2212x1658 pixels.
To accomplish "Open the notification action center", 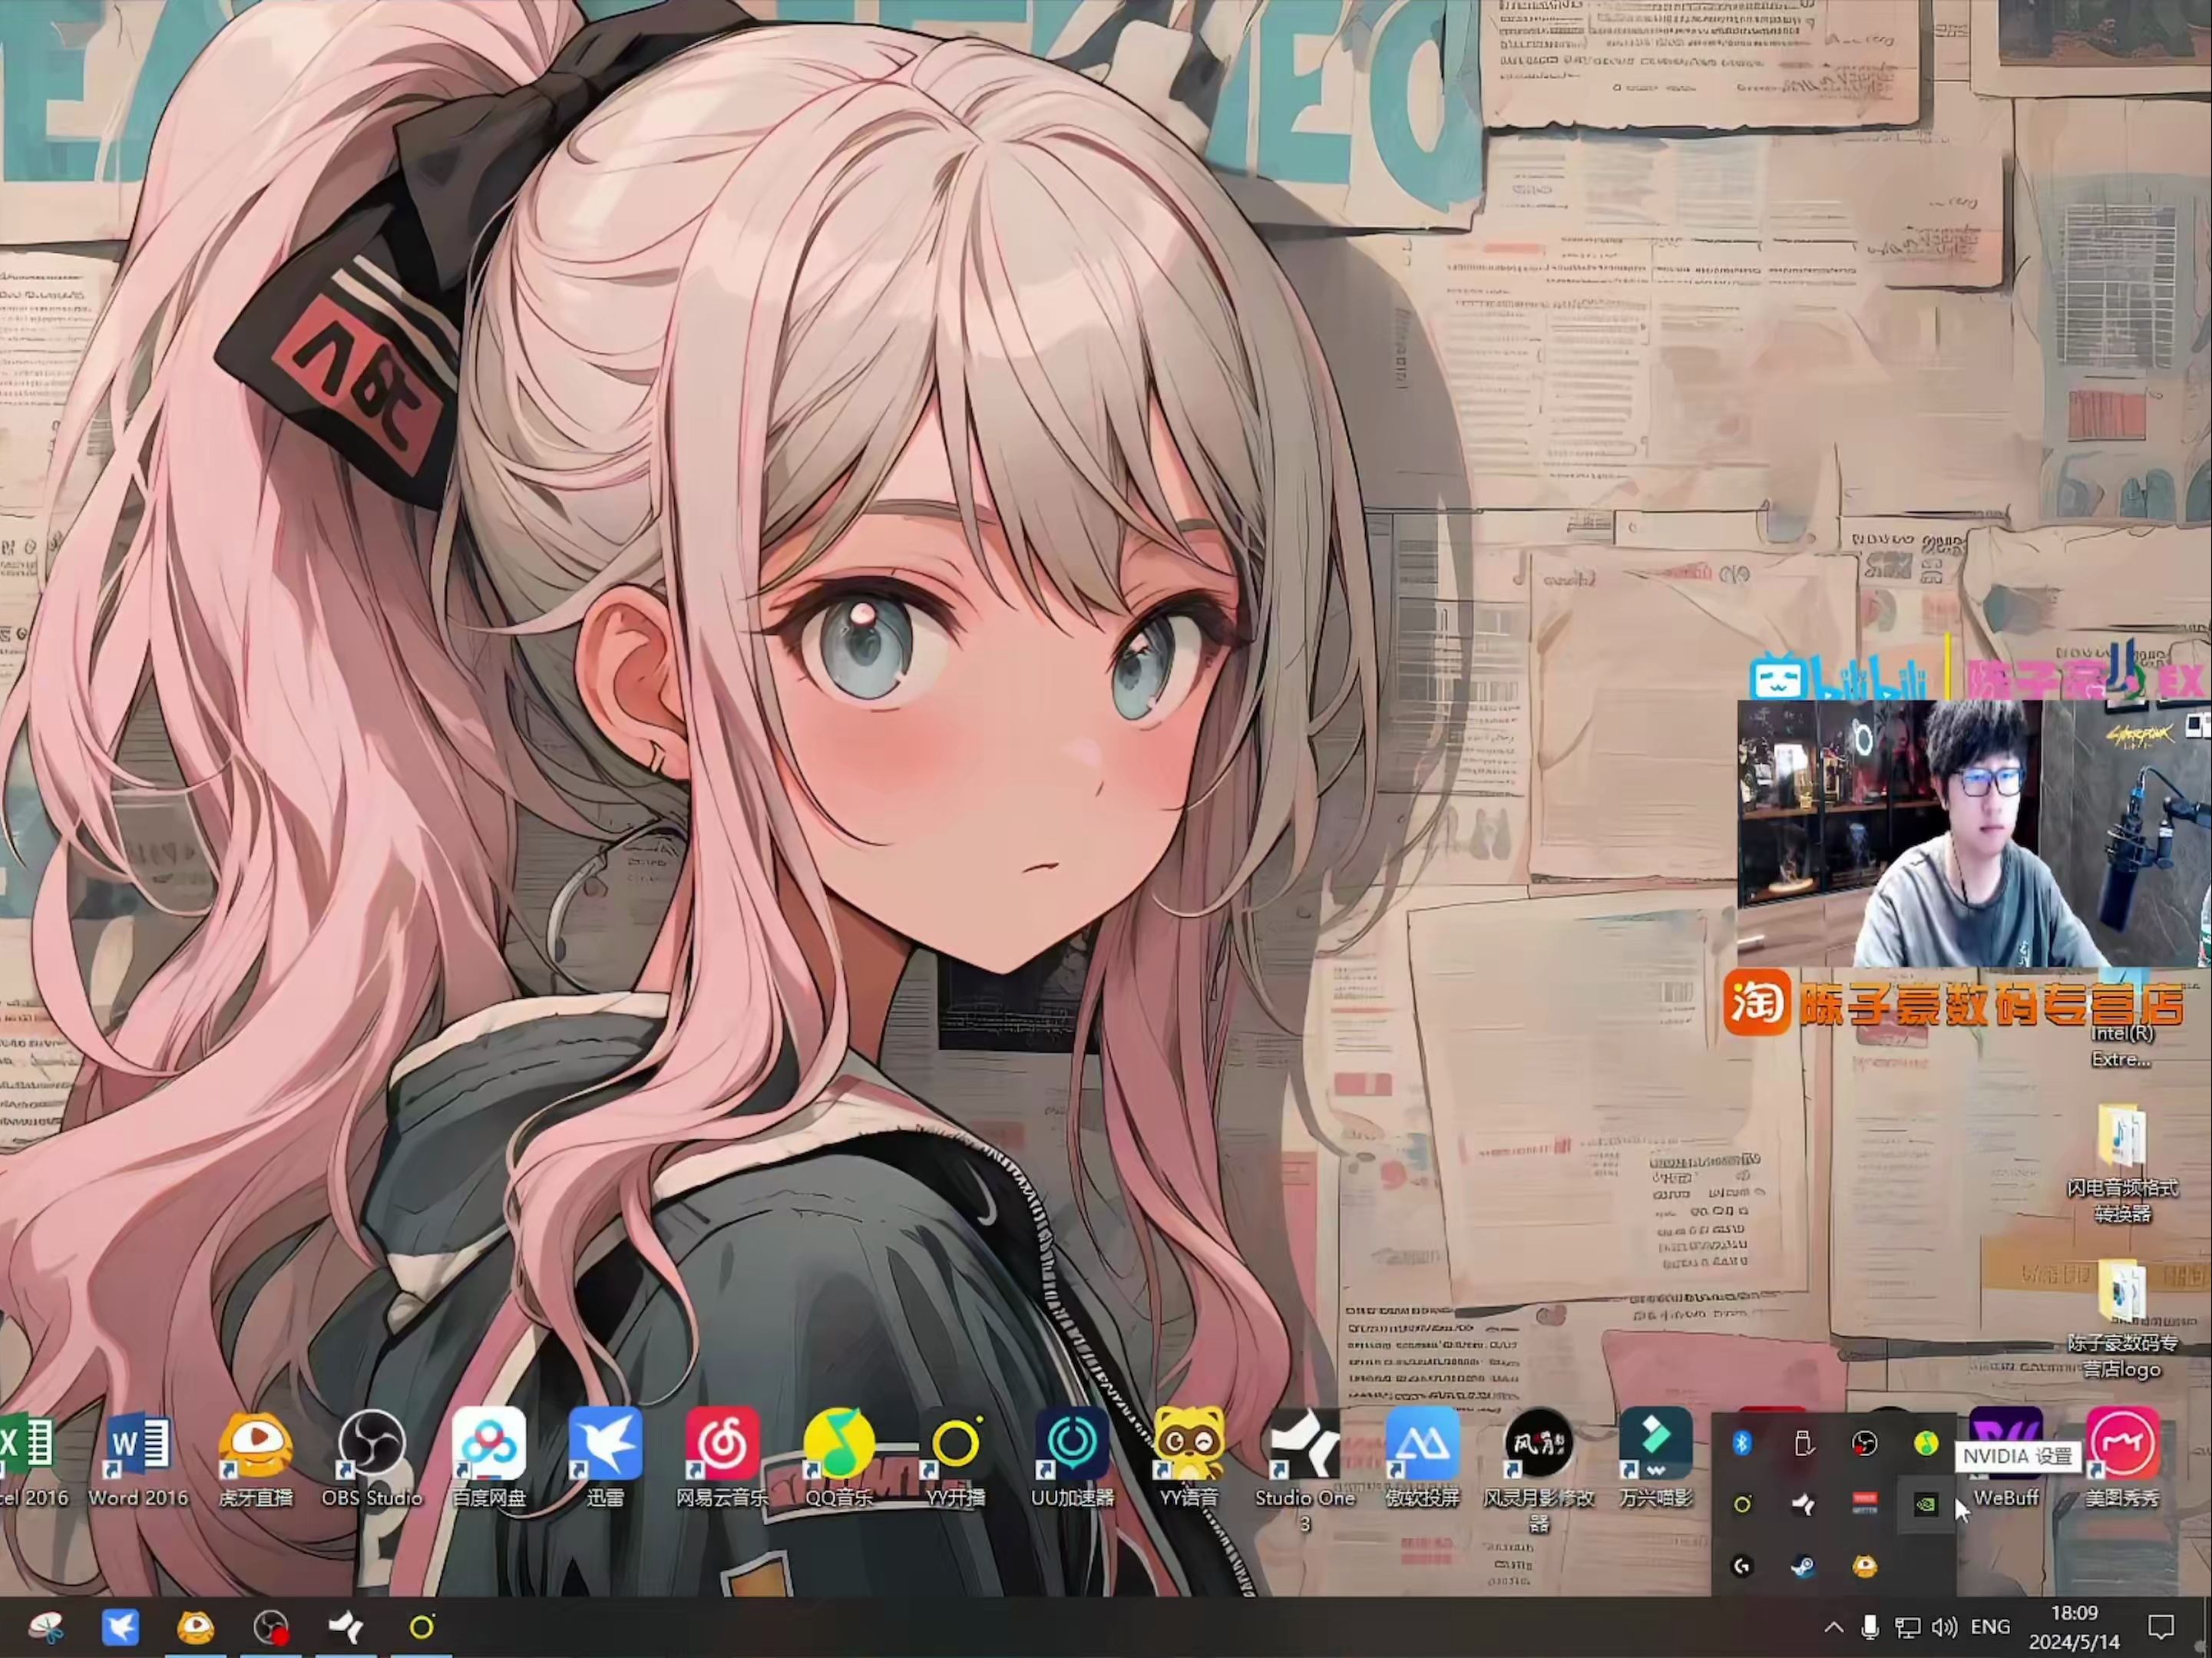I will (x=2161, y=1628).
